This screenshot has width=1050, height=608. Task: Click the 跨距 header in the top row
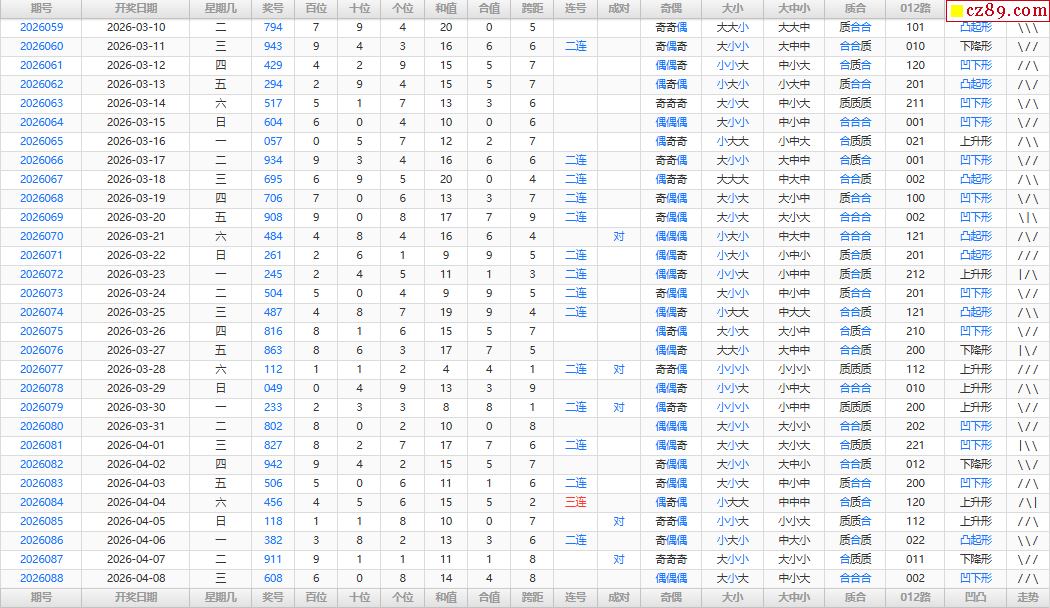(x=532, y=8)
